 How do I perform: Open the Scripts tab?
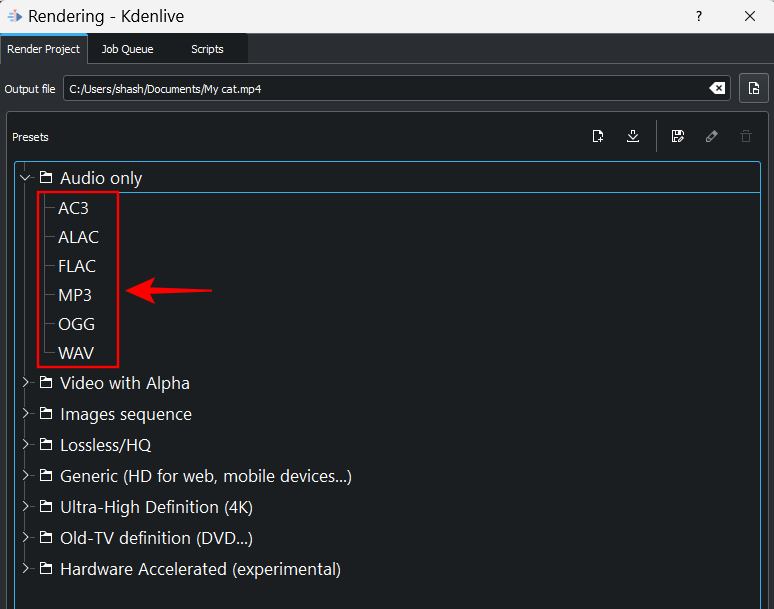click(207, 49)
